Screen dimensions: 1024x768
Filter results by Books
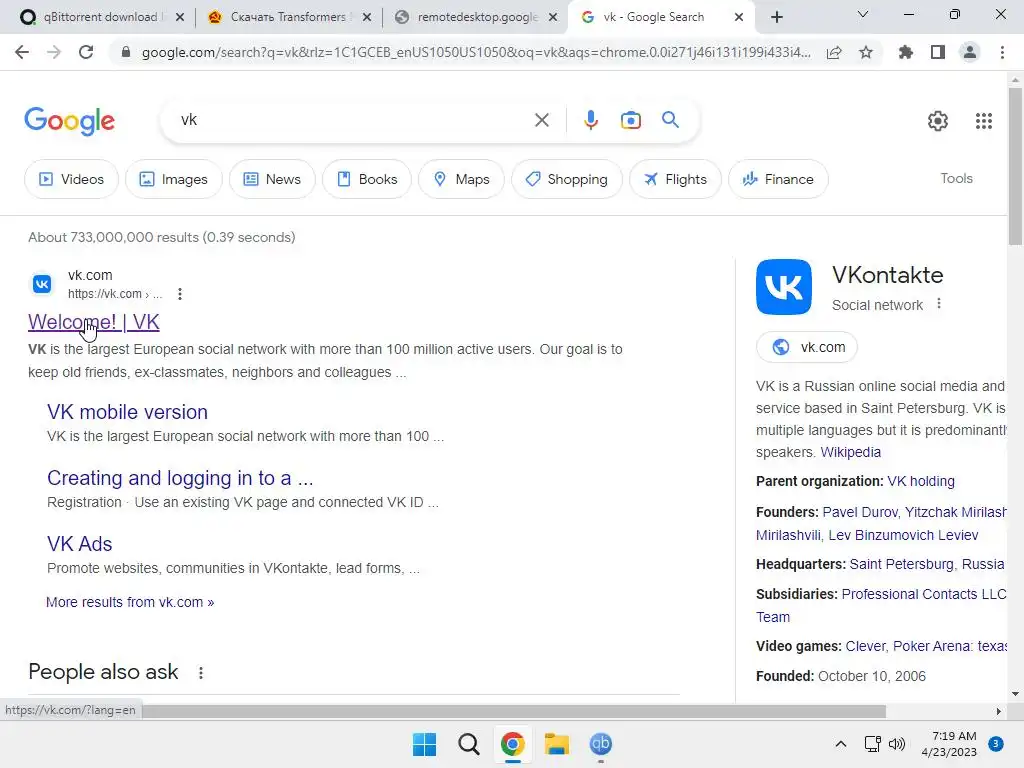click(x=367, y=179)
